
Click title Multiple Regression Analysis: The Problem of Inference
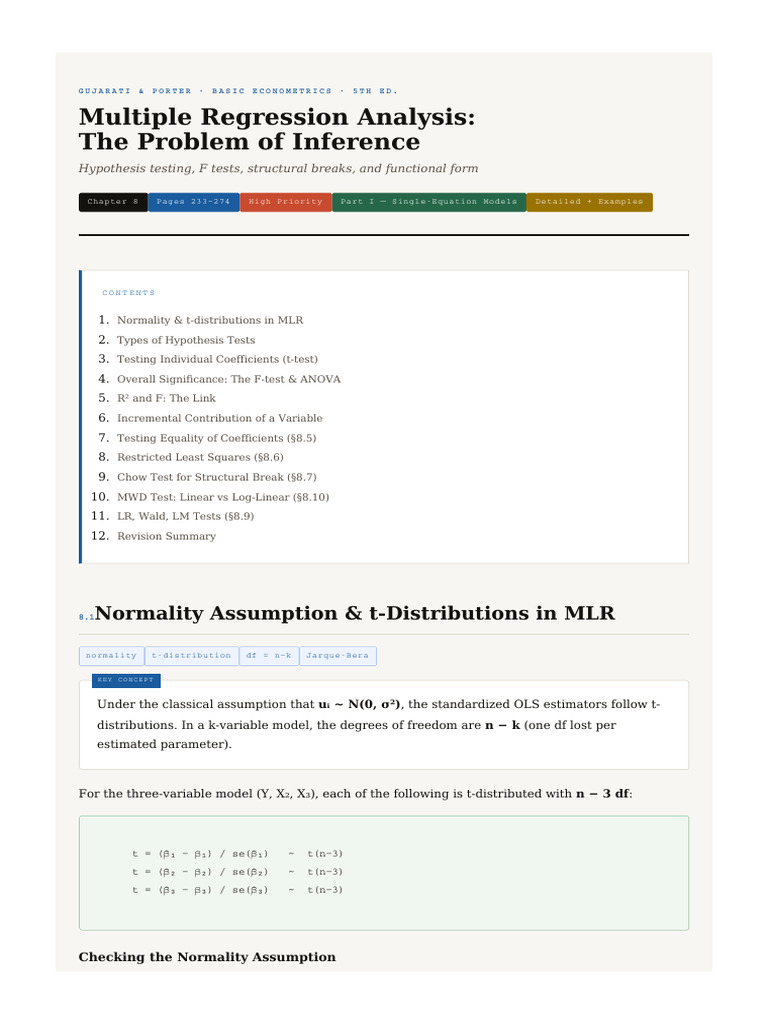277,129
